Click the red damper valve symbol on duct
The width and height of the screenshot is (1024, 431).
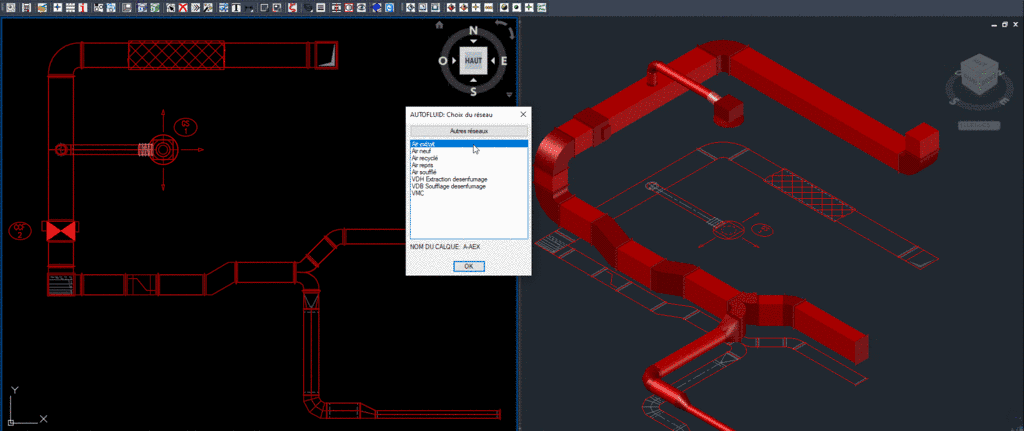pyautogui.click(x=61, y=231)
